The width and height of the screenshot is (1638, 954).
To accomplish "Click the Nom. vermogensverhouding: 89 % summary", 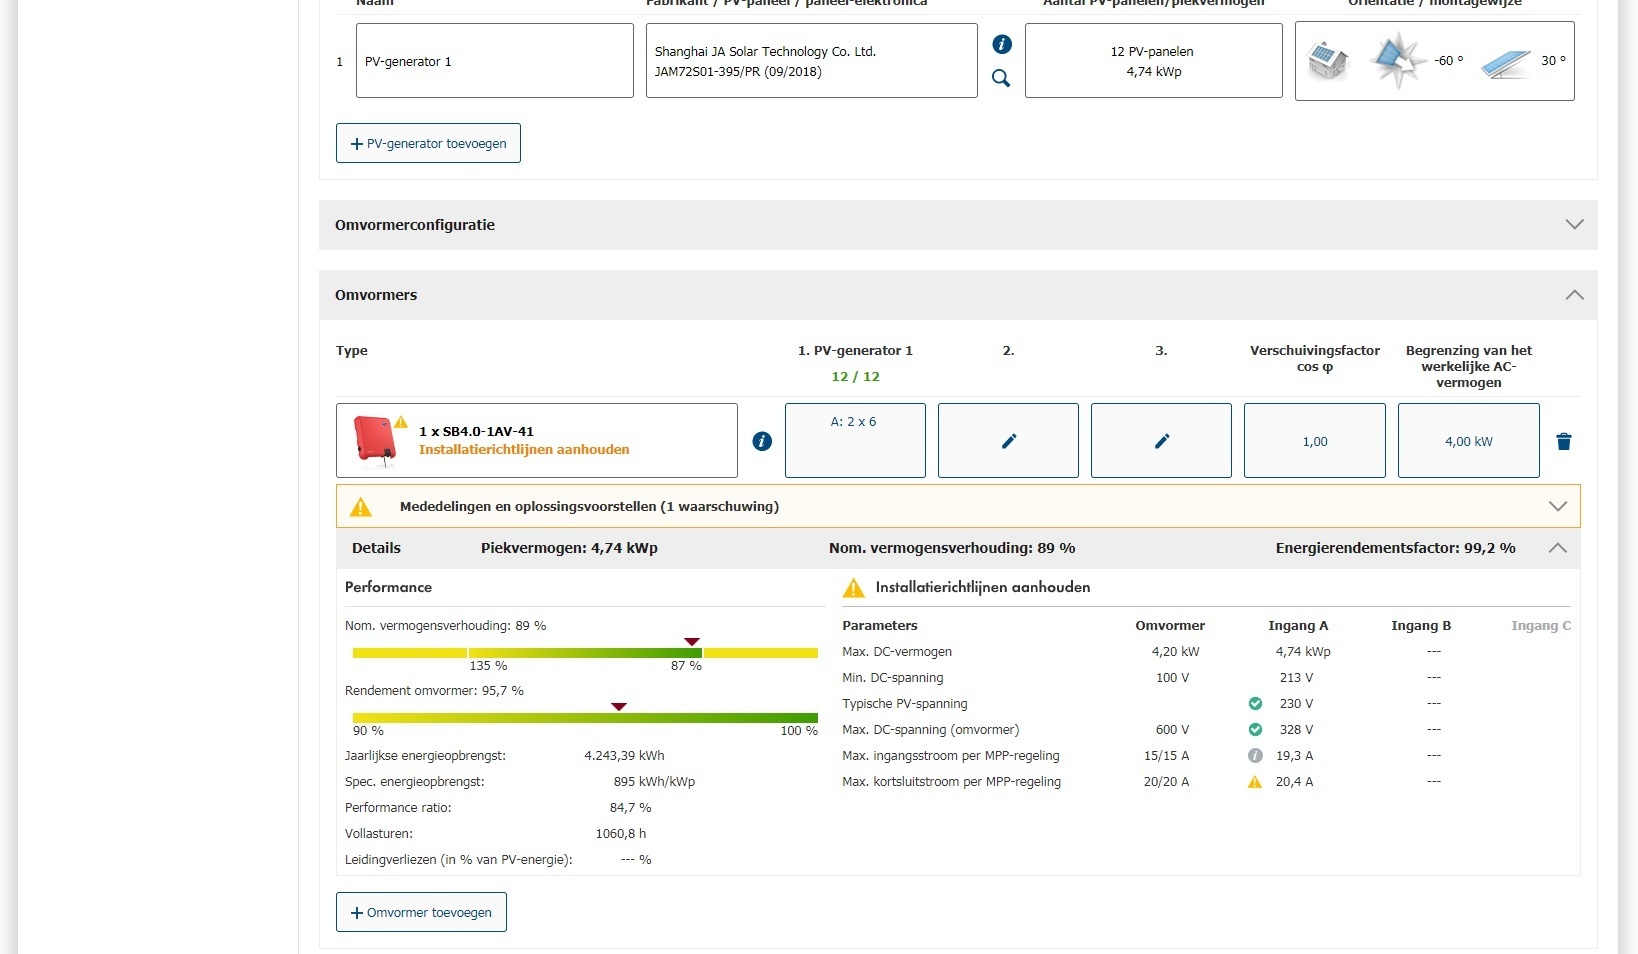I will [x=952, y=548].
